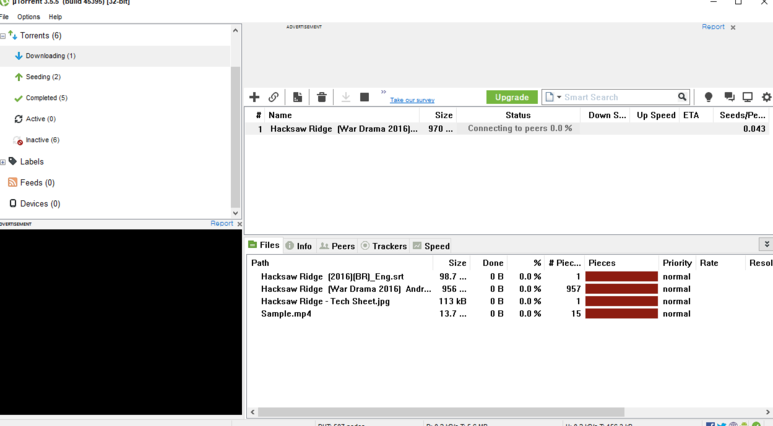Click the Add Torrent plus icon
The height and width of the screenshot is (426, 773).
(x=254, y=97)
